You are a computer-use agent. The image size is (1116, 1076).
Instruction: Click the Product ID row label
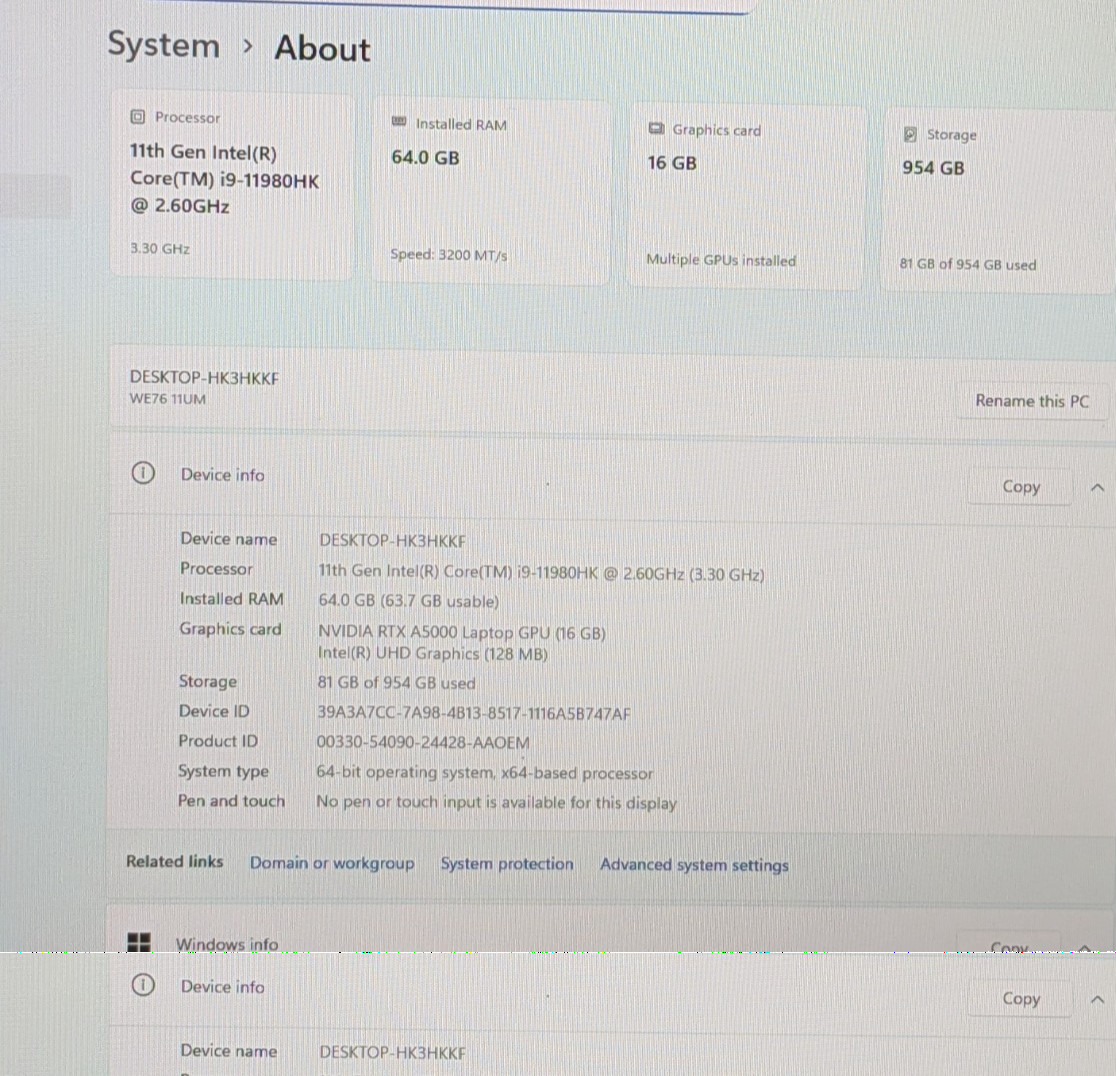(218, 741)
